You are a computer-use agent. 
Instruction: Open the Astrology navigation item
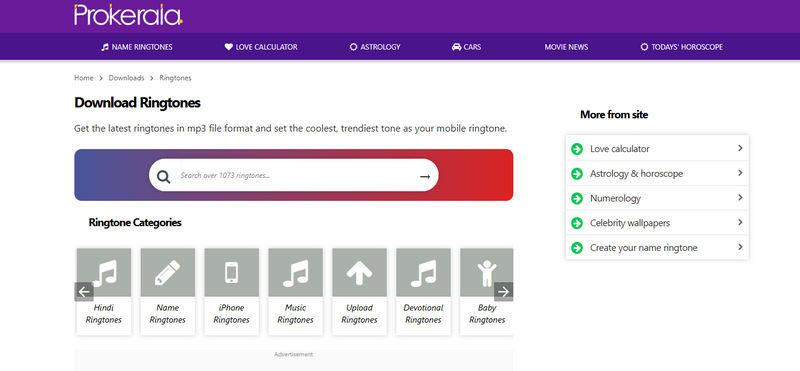click(375, 47)
